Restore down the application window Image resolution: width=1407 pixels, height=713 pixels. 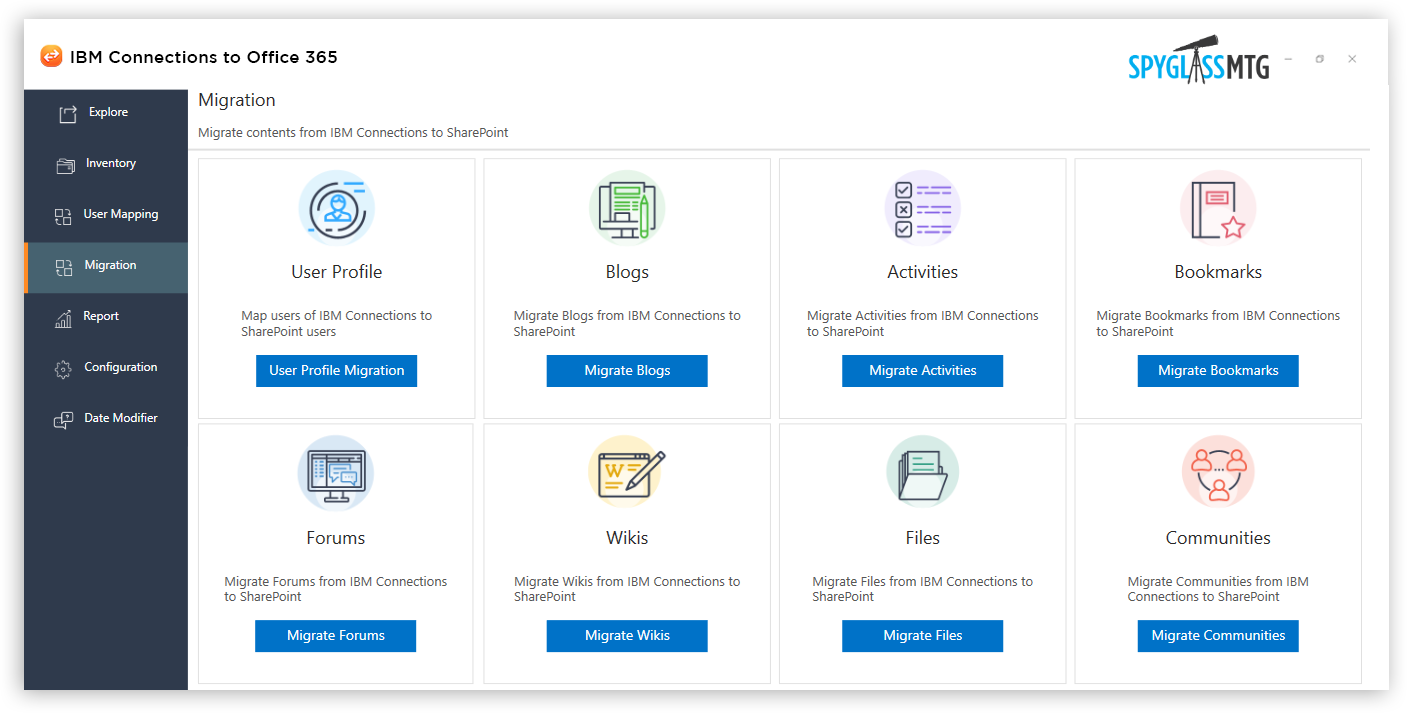tap(1320, 59)
